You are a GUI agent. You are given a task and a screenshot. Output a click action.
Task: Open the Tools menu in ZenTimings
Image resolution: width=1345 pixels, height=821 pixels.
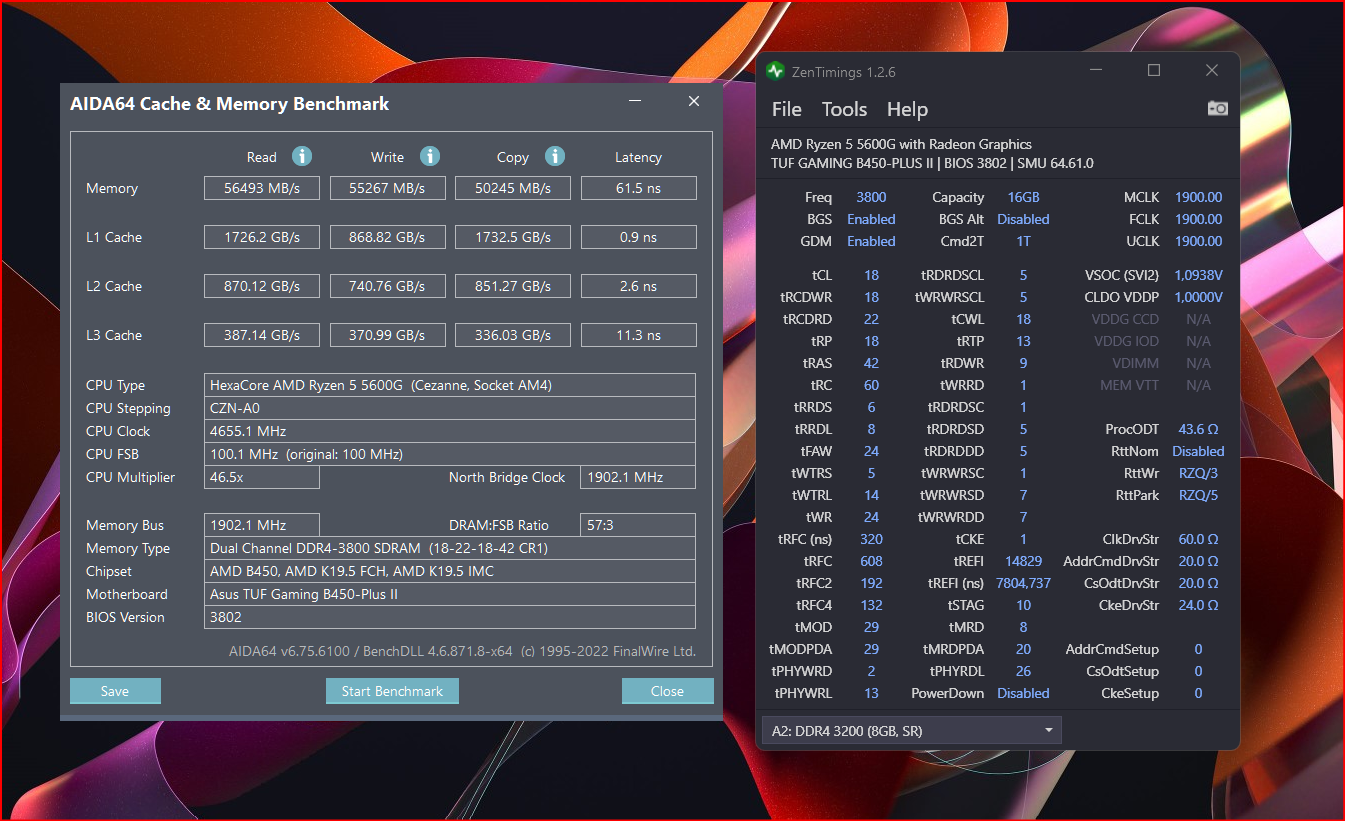[x=844, y=109]
